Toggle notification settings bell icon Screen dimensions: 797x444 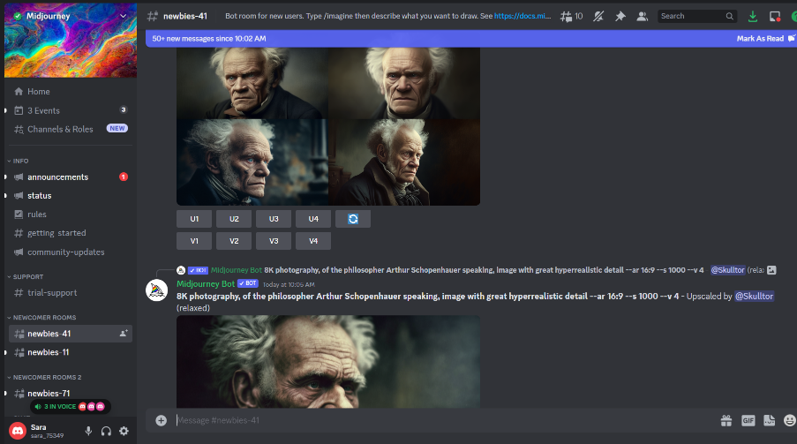(x=598, y=16)
